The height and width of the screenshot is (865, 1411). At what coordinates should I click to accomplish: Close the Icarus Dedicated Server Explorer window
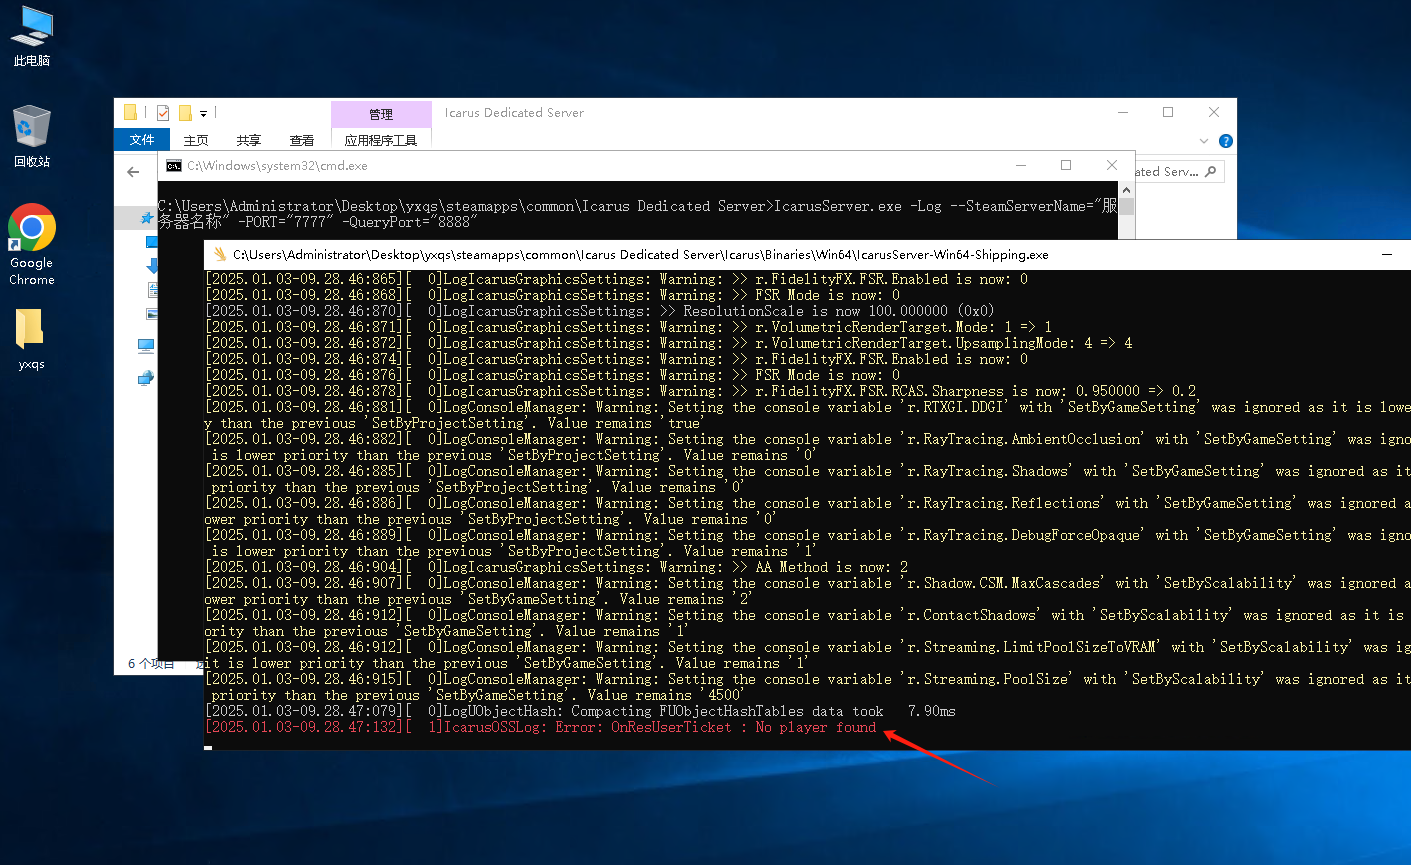click(1213, 113)
